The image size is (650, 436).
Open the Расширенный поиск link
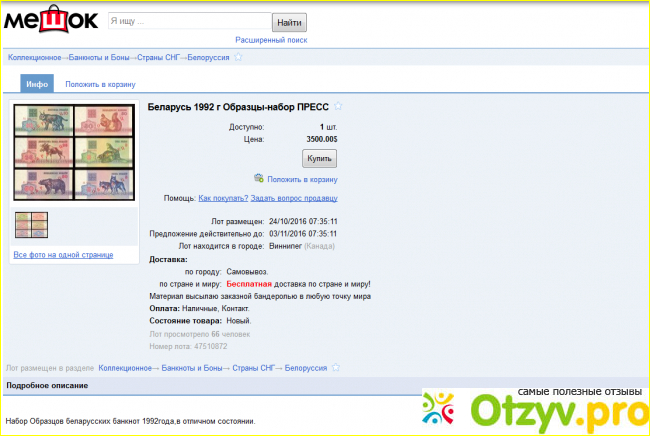[x=271, y=40]
